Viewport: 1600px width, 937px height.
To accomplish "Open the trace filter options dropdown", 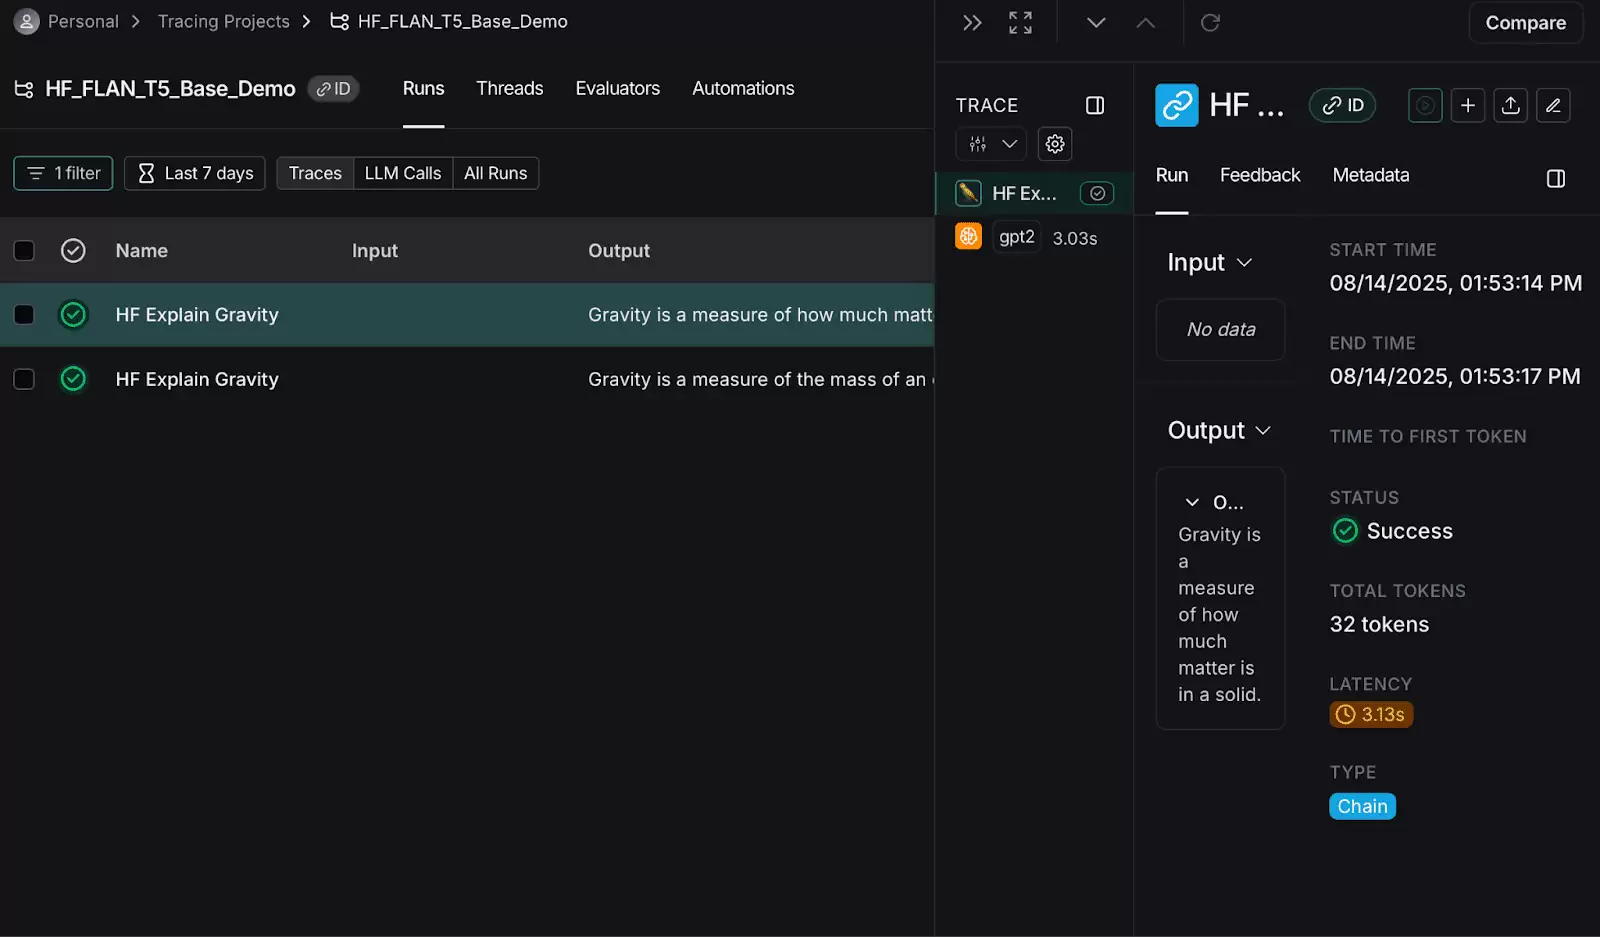I will [990, 144].
